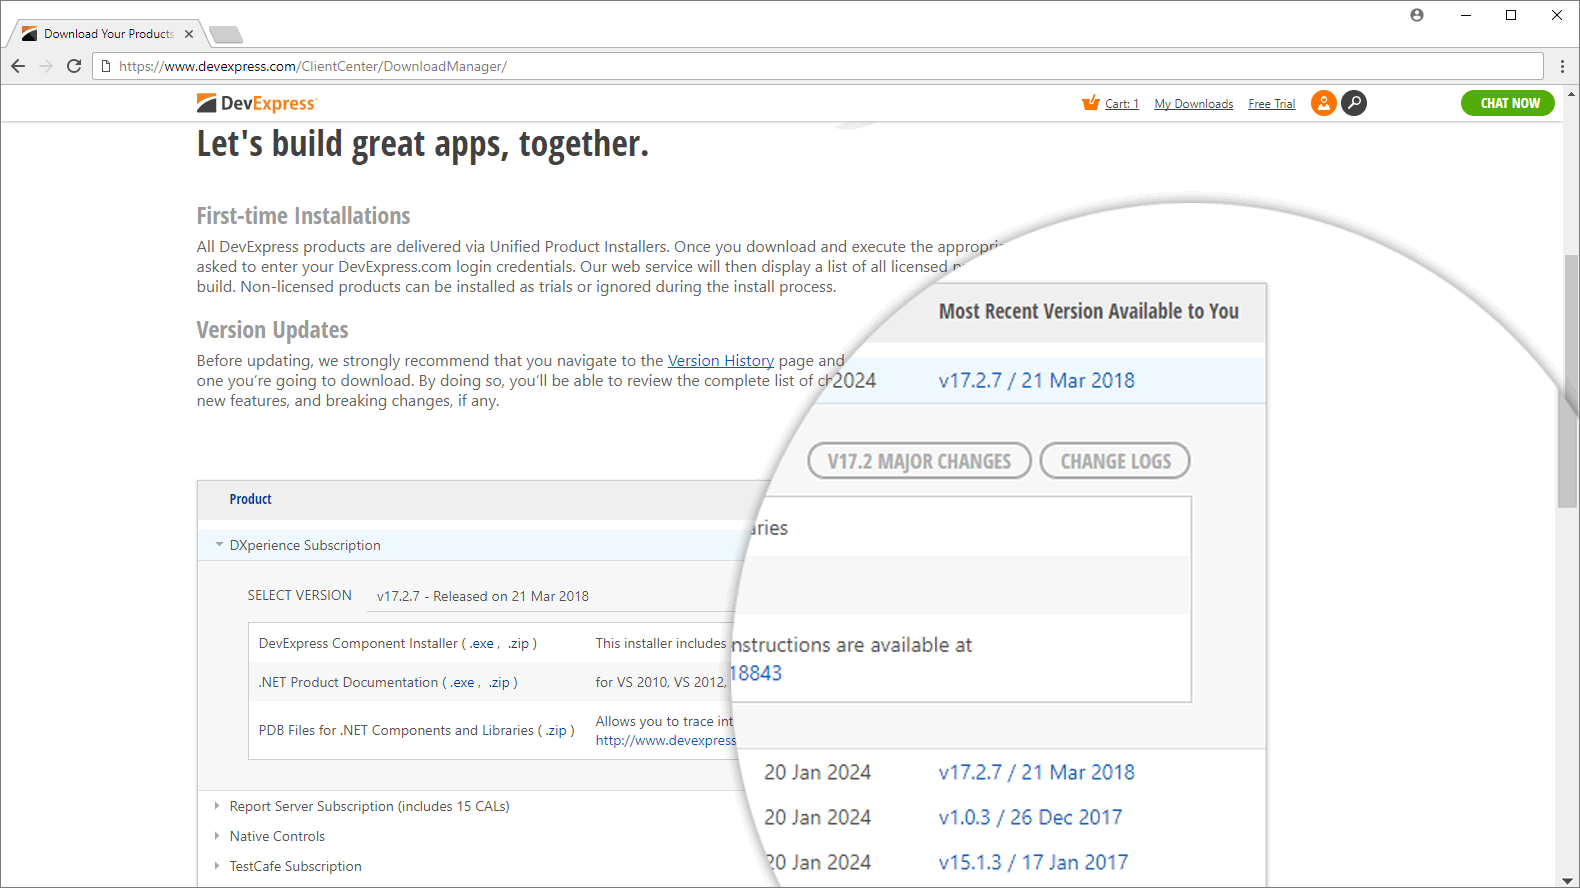Expand the TestCafe Subscription row
The image size is (1580, 888).
[217, 866]
